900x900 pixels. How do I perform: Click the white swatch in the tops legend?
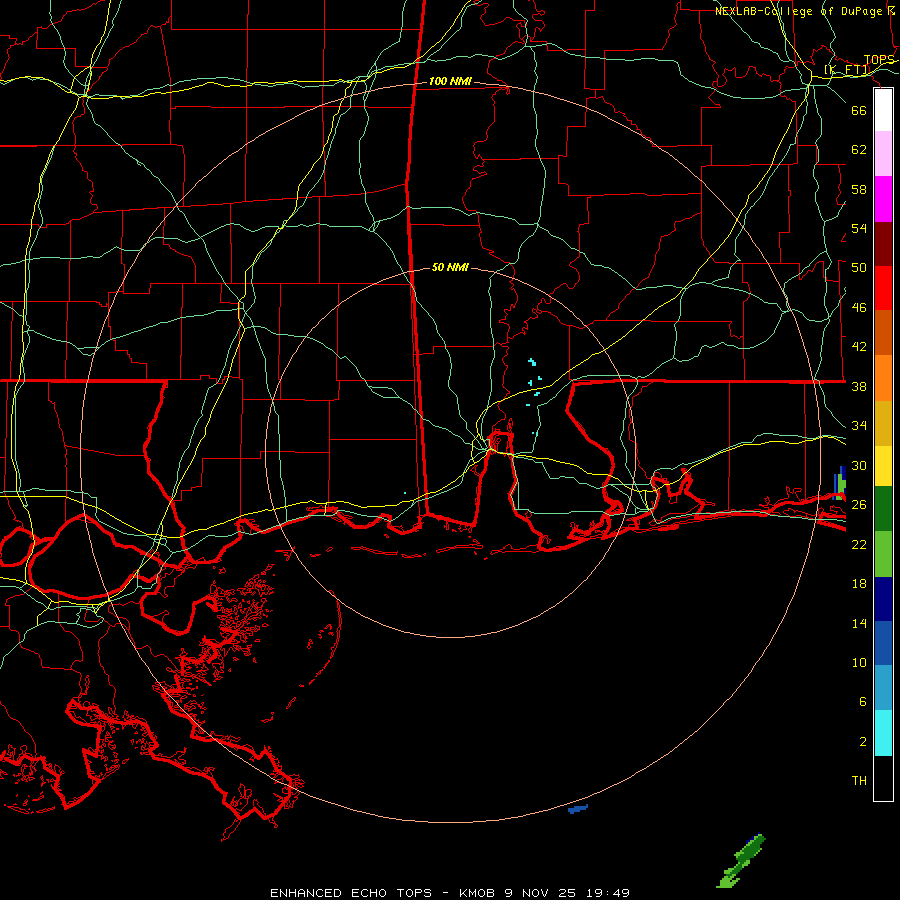pyautogui.click(x=883, y=110)
